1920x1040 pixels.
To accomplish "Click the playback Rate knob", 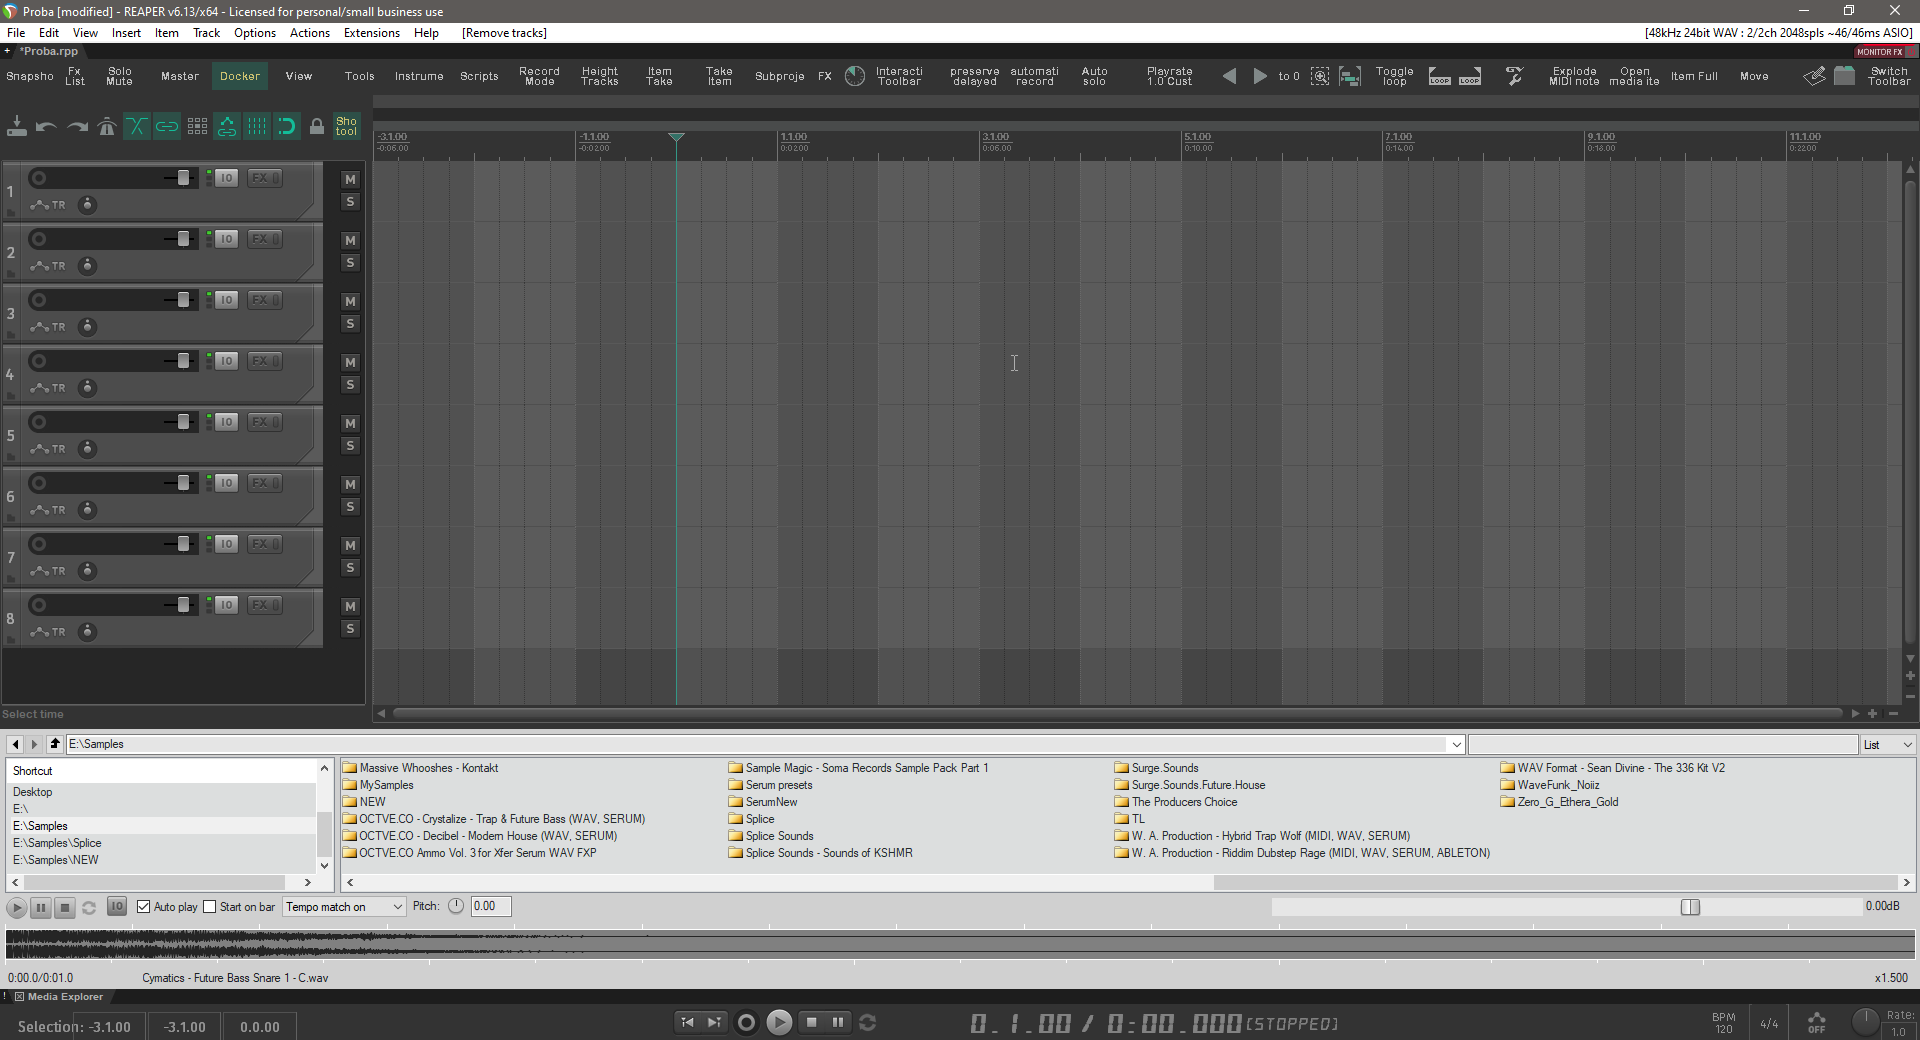I will click(1865, 1022).
